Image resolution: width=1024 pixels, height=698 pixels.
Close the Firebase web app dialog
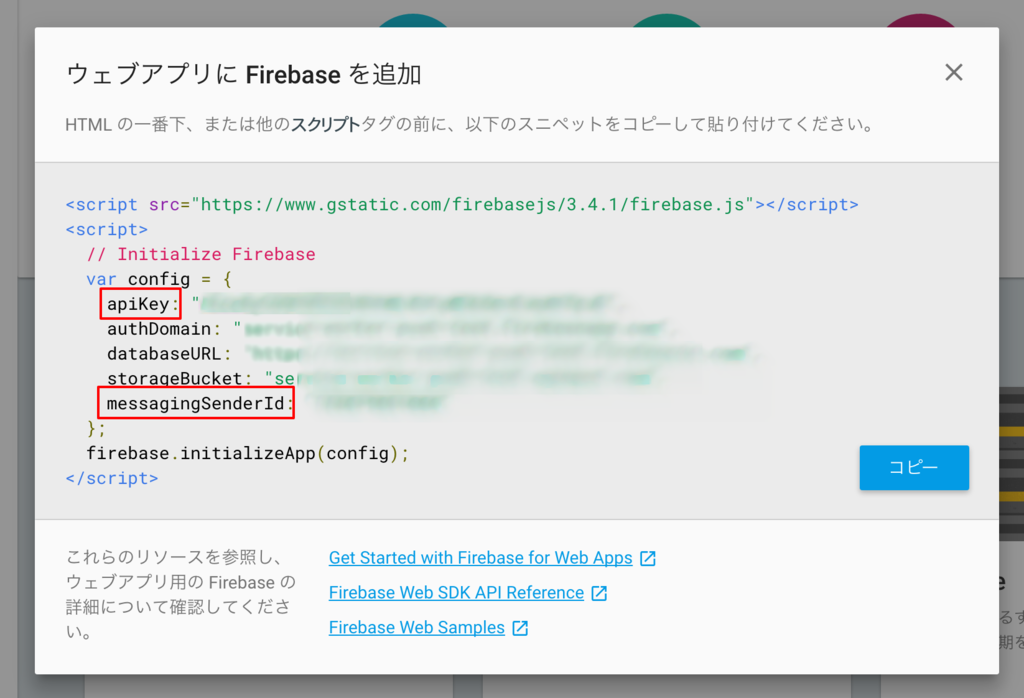(953, 72)
